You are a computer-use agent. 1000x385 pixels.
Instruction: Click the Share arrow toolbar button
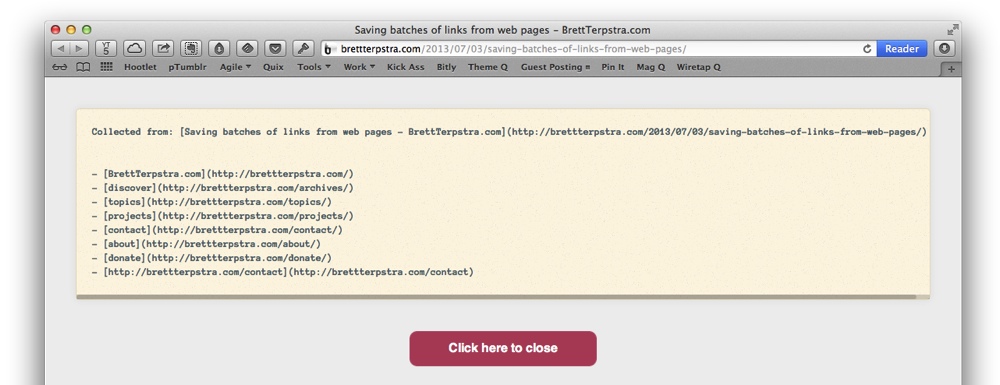point(163,48)
